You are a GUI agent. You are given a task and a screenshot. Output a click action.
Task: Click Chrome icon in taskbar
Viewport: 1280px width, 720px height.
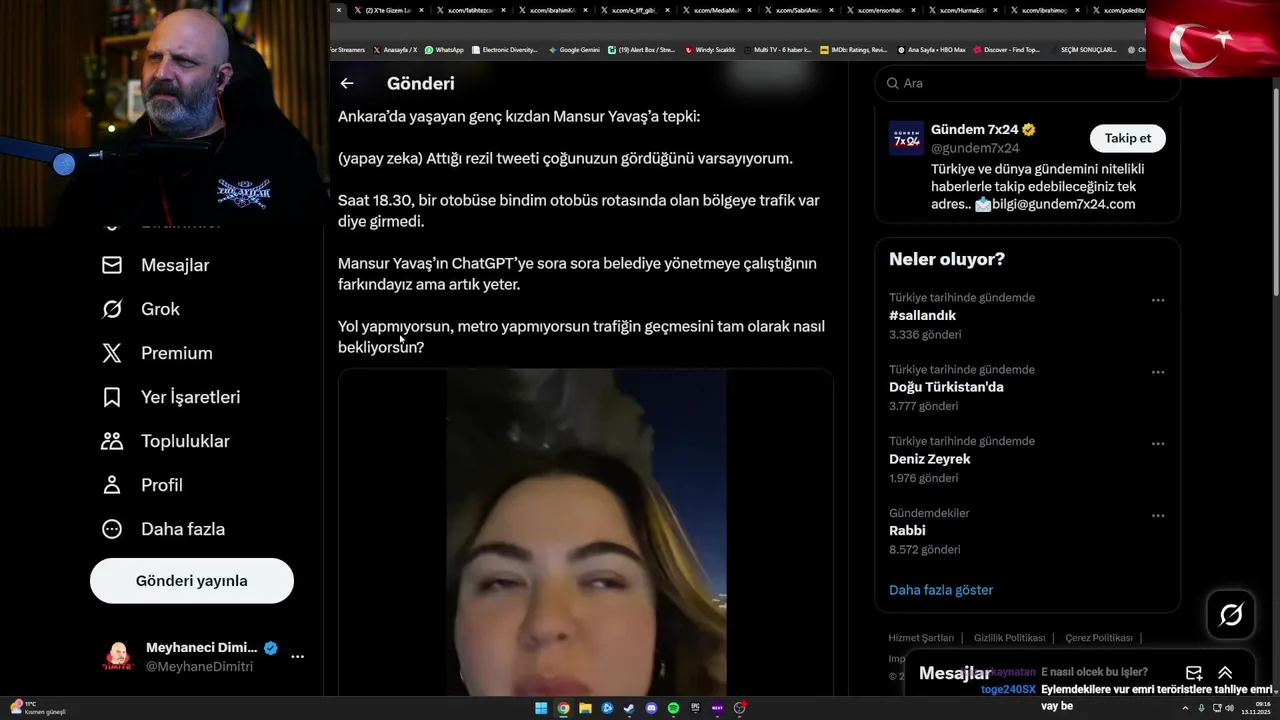(x=563, y=708)
